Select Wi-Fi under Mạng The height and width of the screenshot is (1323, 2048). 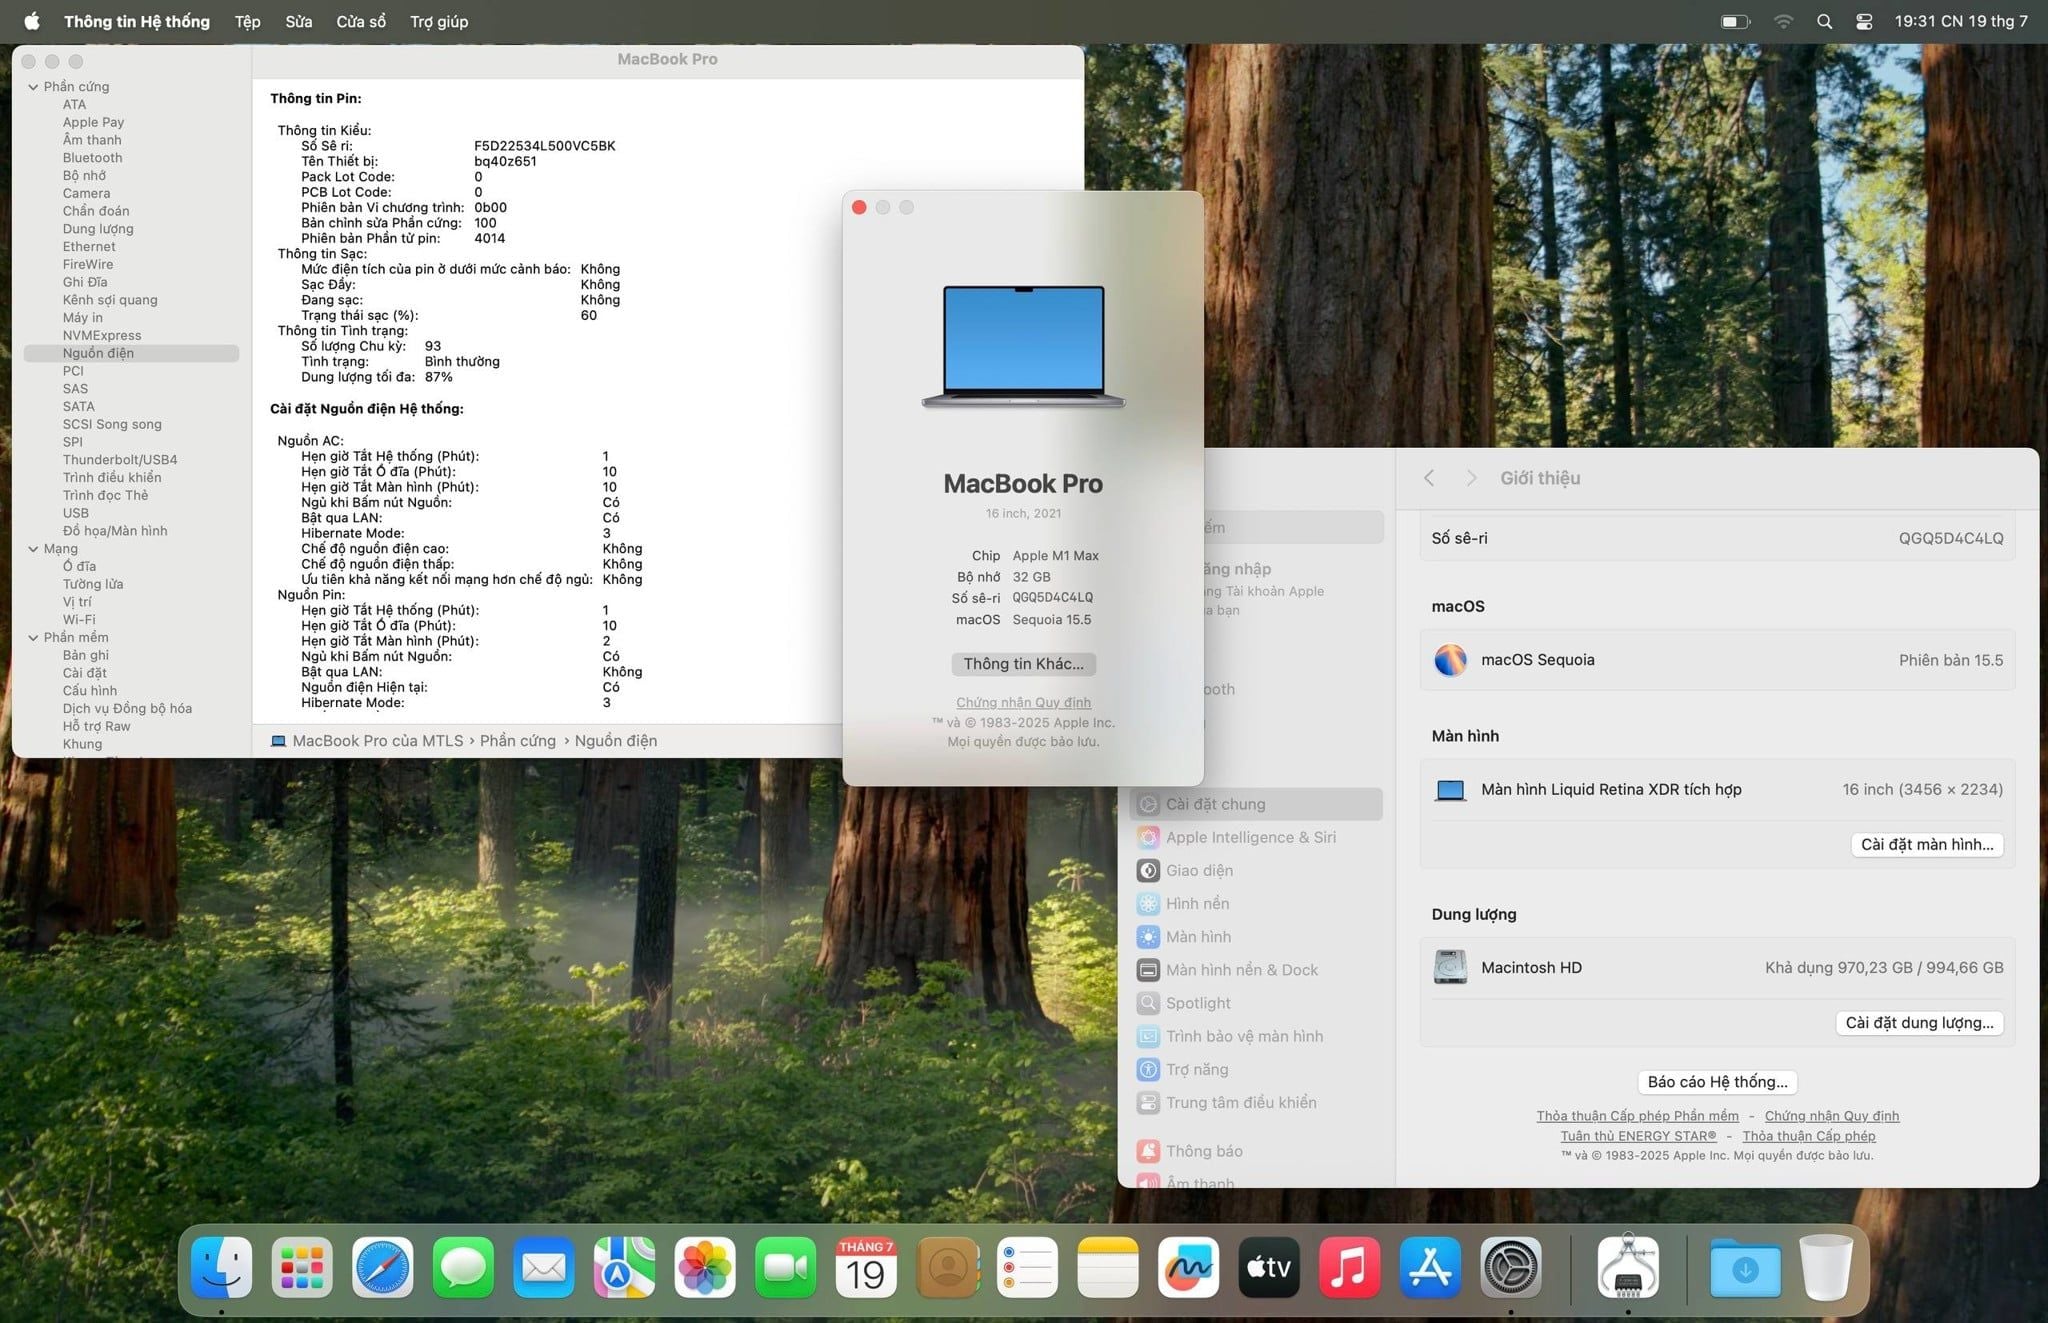(79, 620)
